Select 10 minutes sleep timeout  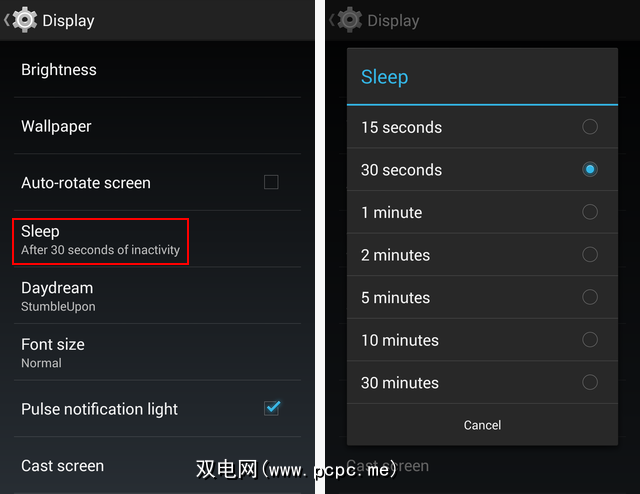[482, 340]
